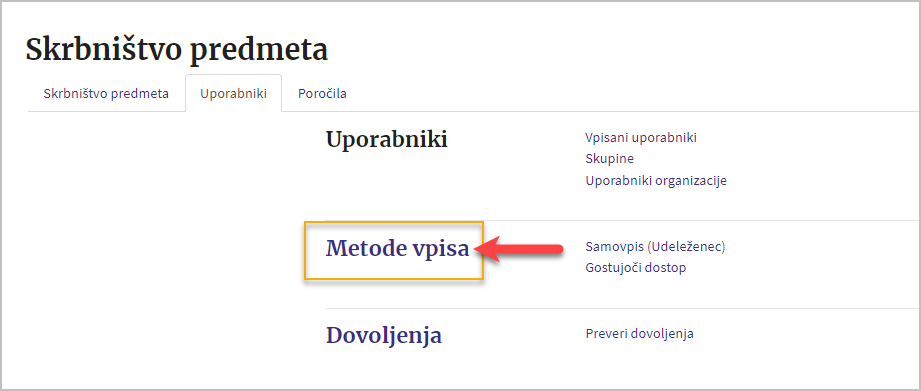Open the Vpisani uporabniki link
Viewport: 921px width, 391px height.
tap(641, 137)
